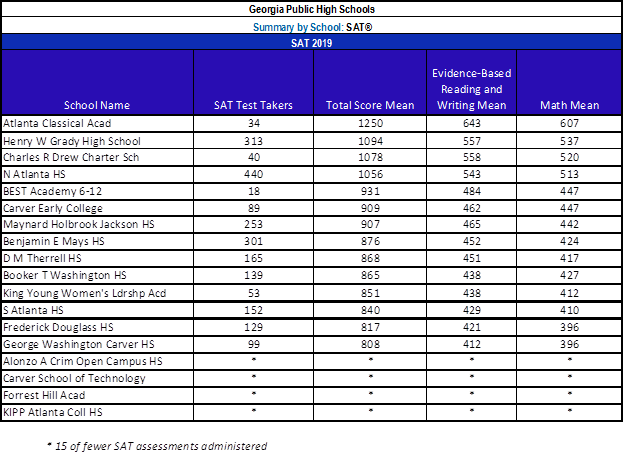Select Atlanta Classical Acad total score 1250
The height and width of the screenshot is (455, 624).
point(370,123)
